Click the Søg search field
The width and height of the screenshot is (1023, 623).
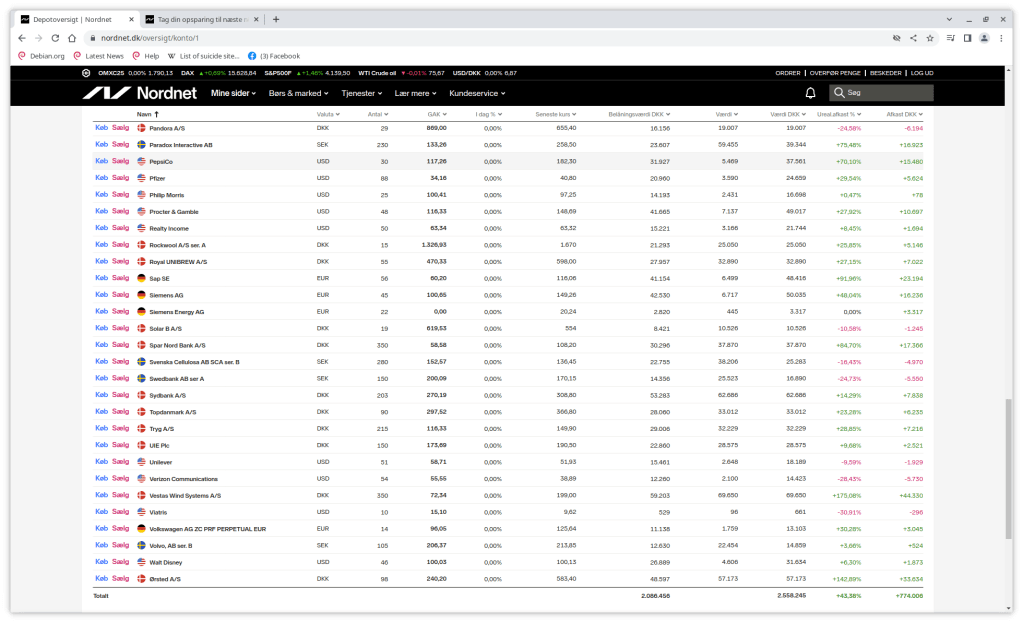pyautogui.click(x=885, y=93)
